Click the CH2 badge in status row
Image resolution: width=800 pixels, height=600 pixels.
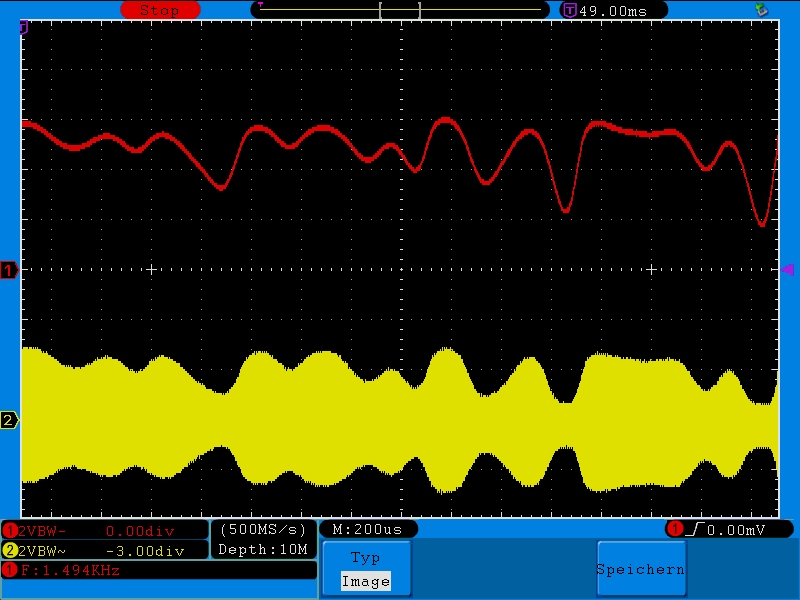10,550
